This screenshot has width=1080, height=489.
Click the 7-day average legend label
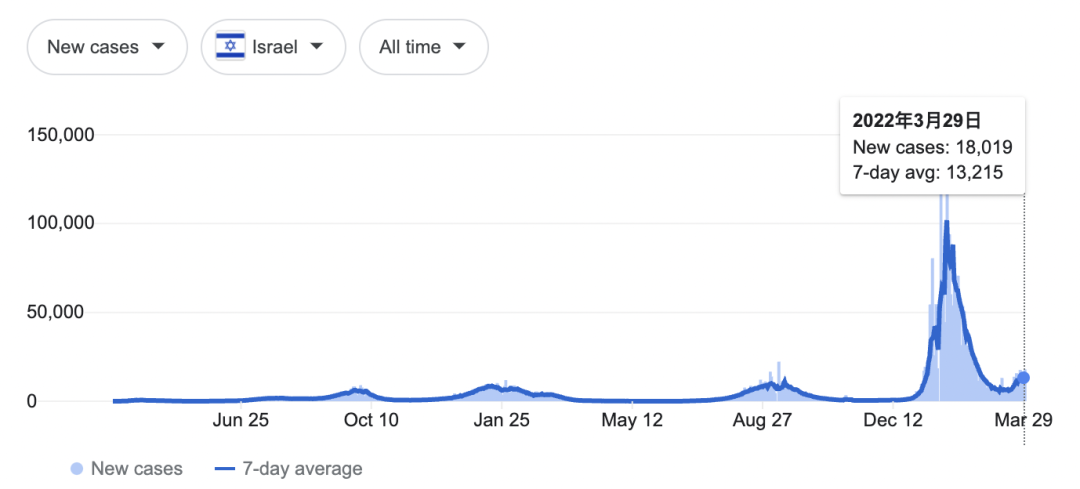(x=300, y=468)
